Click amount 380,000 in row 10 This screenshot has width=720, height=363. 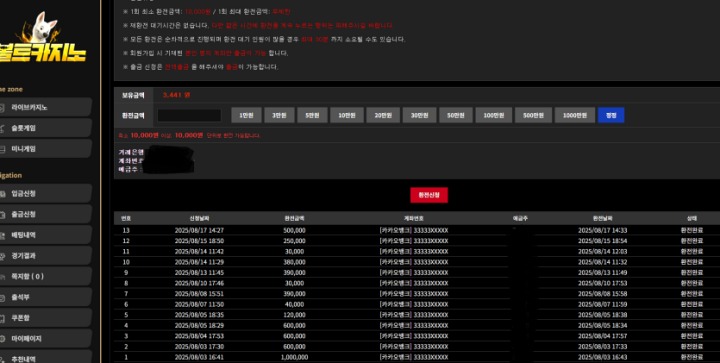[294, 262]
